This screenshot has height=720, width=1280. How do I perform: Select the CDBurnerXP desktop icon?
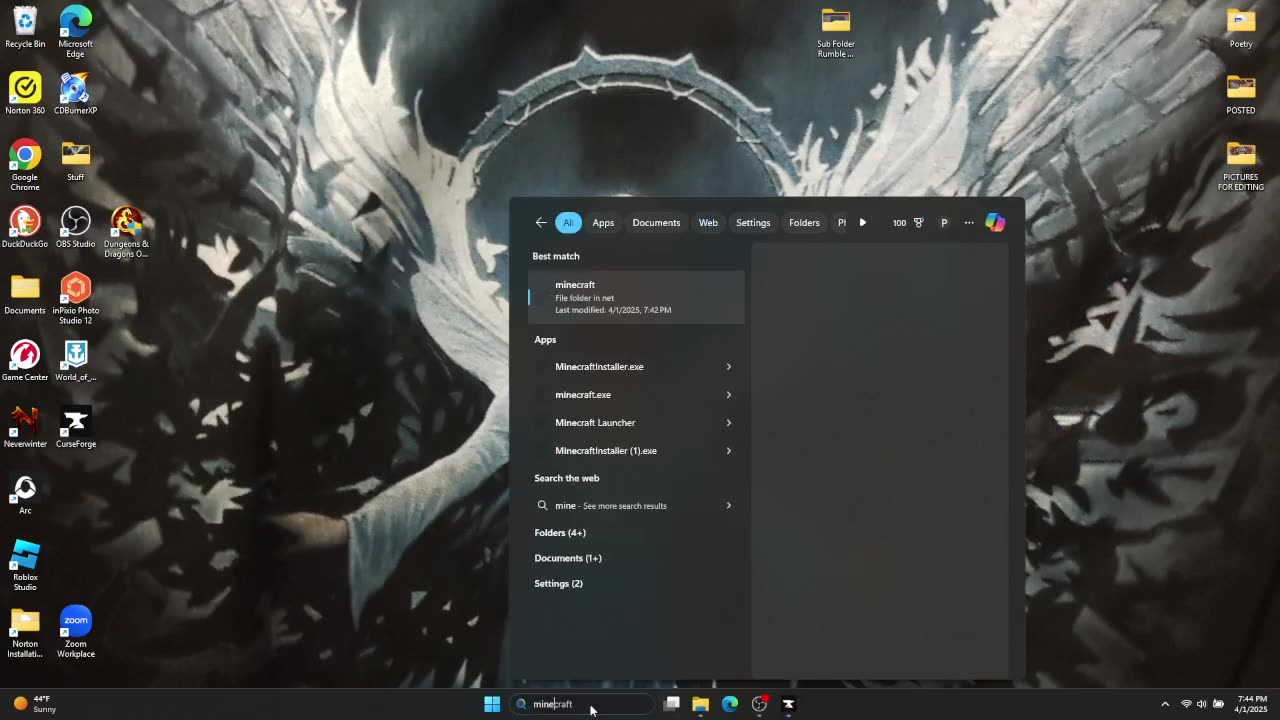coord(75,94)
